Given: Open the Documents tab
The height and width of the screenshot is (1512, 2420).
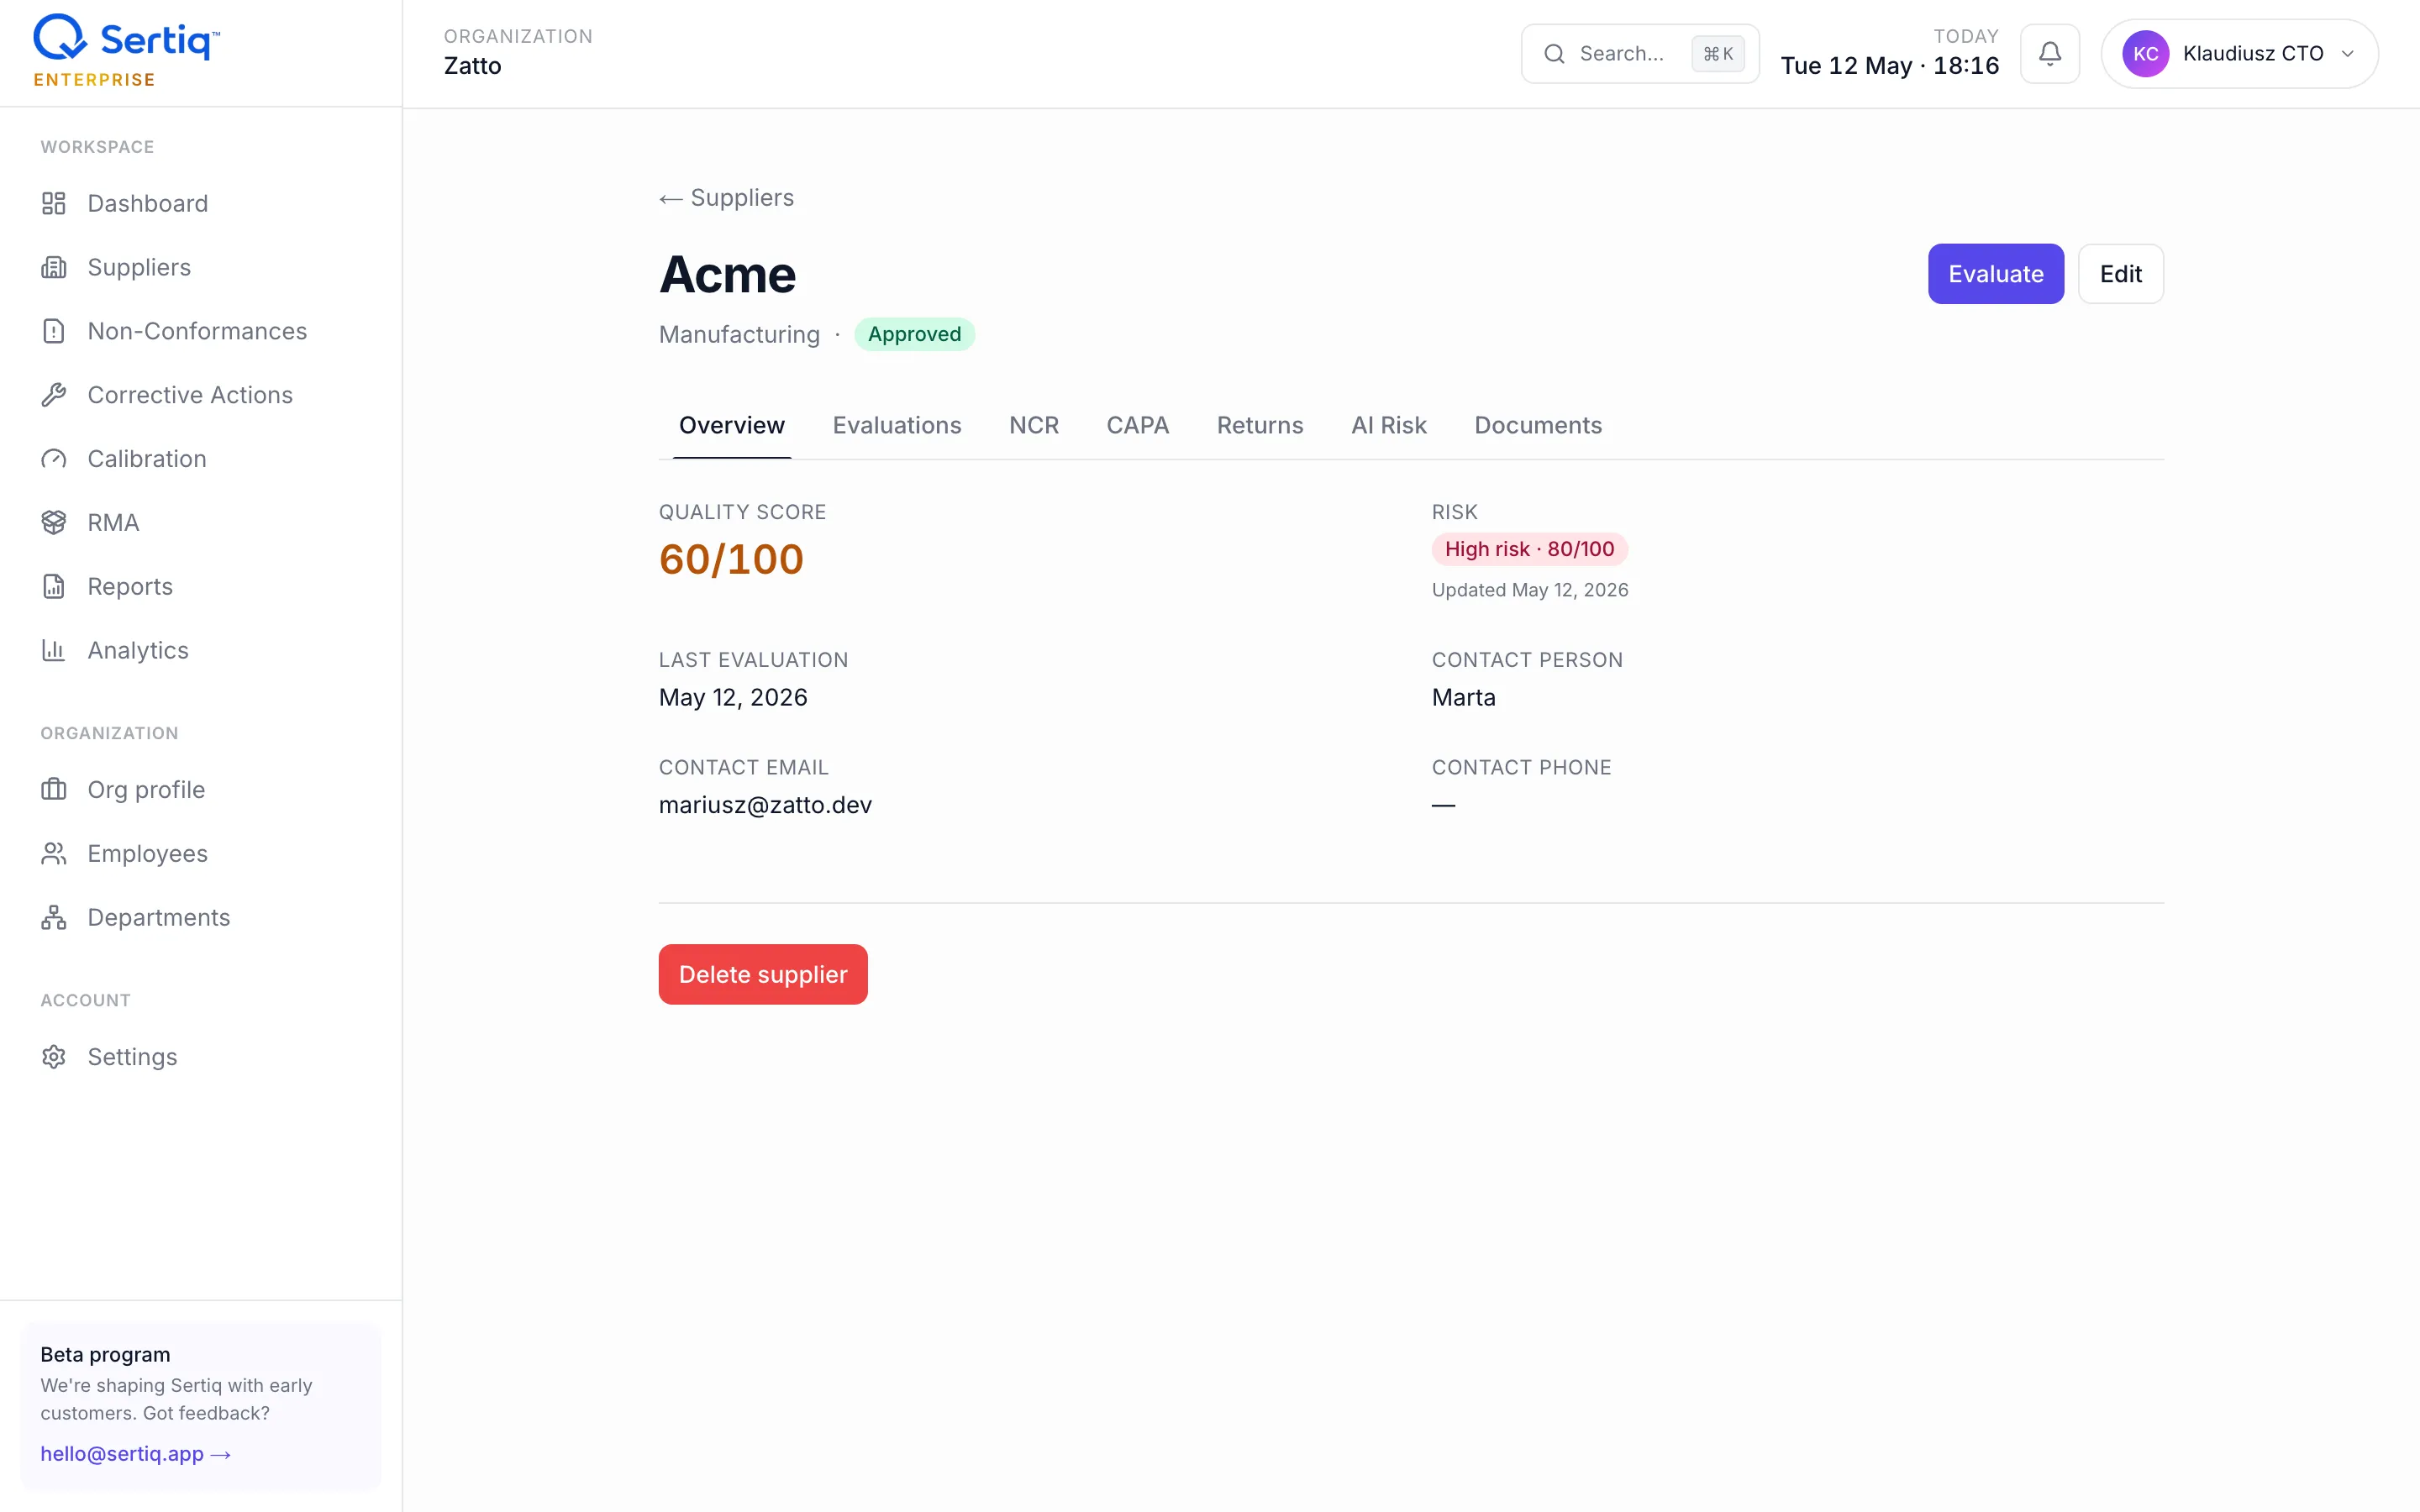Looking at the screenshot, I should (x=1538, y=426).
